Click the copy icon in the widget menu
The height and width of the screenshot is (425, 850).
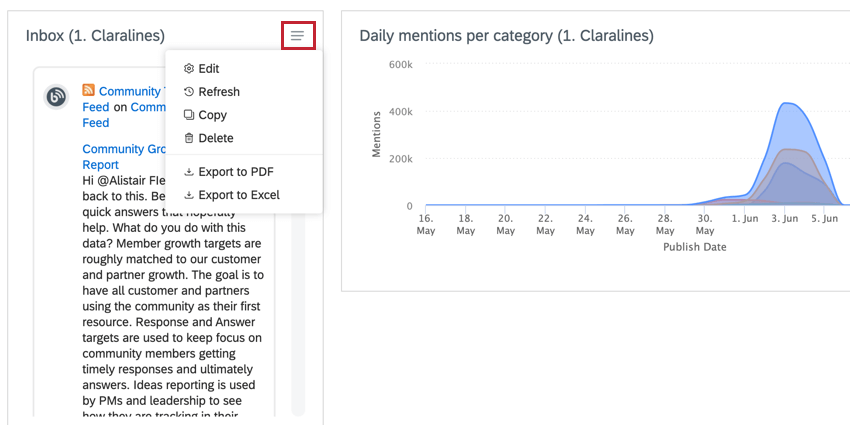pyautogui.click(x=189, y=115)
